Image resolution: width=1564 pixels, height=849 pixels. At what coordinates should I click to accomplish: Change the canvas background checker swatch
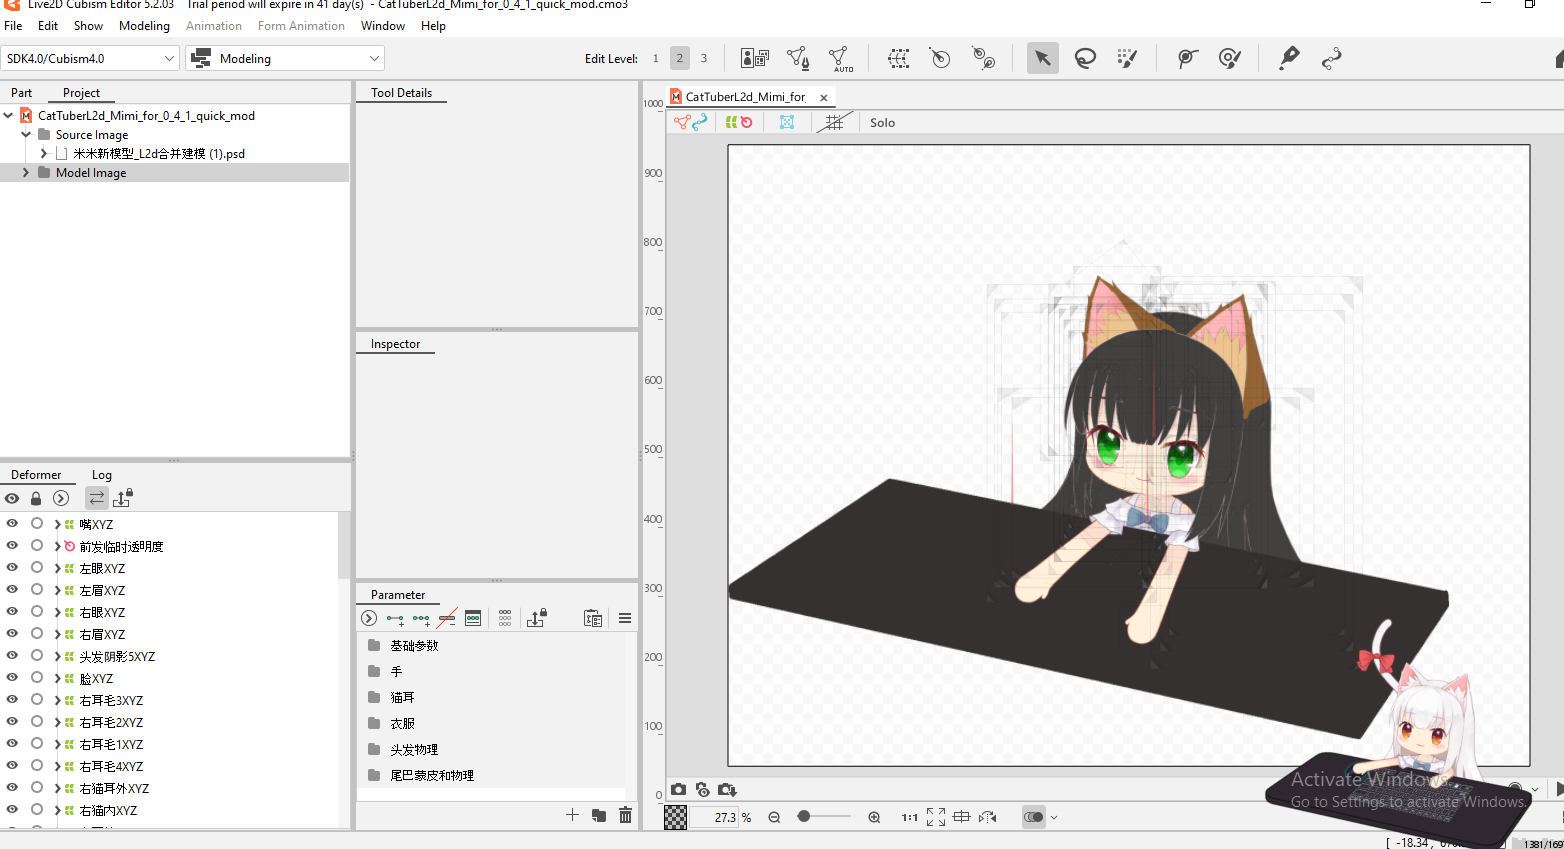click(x=676, y=817)
